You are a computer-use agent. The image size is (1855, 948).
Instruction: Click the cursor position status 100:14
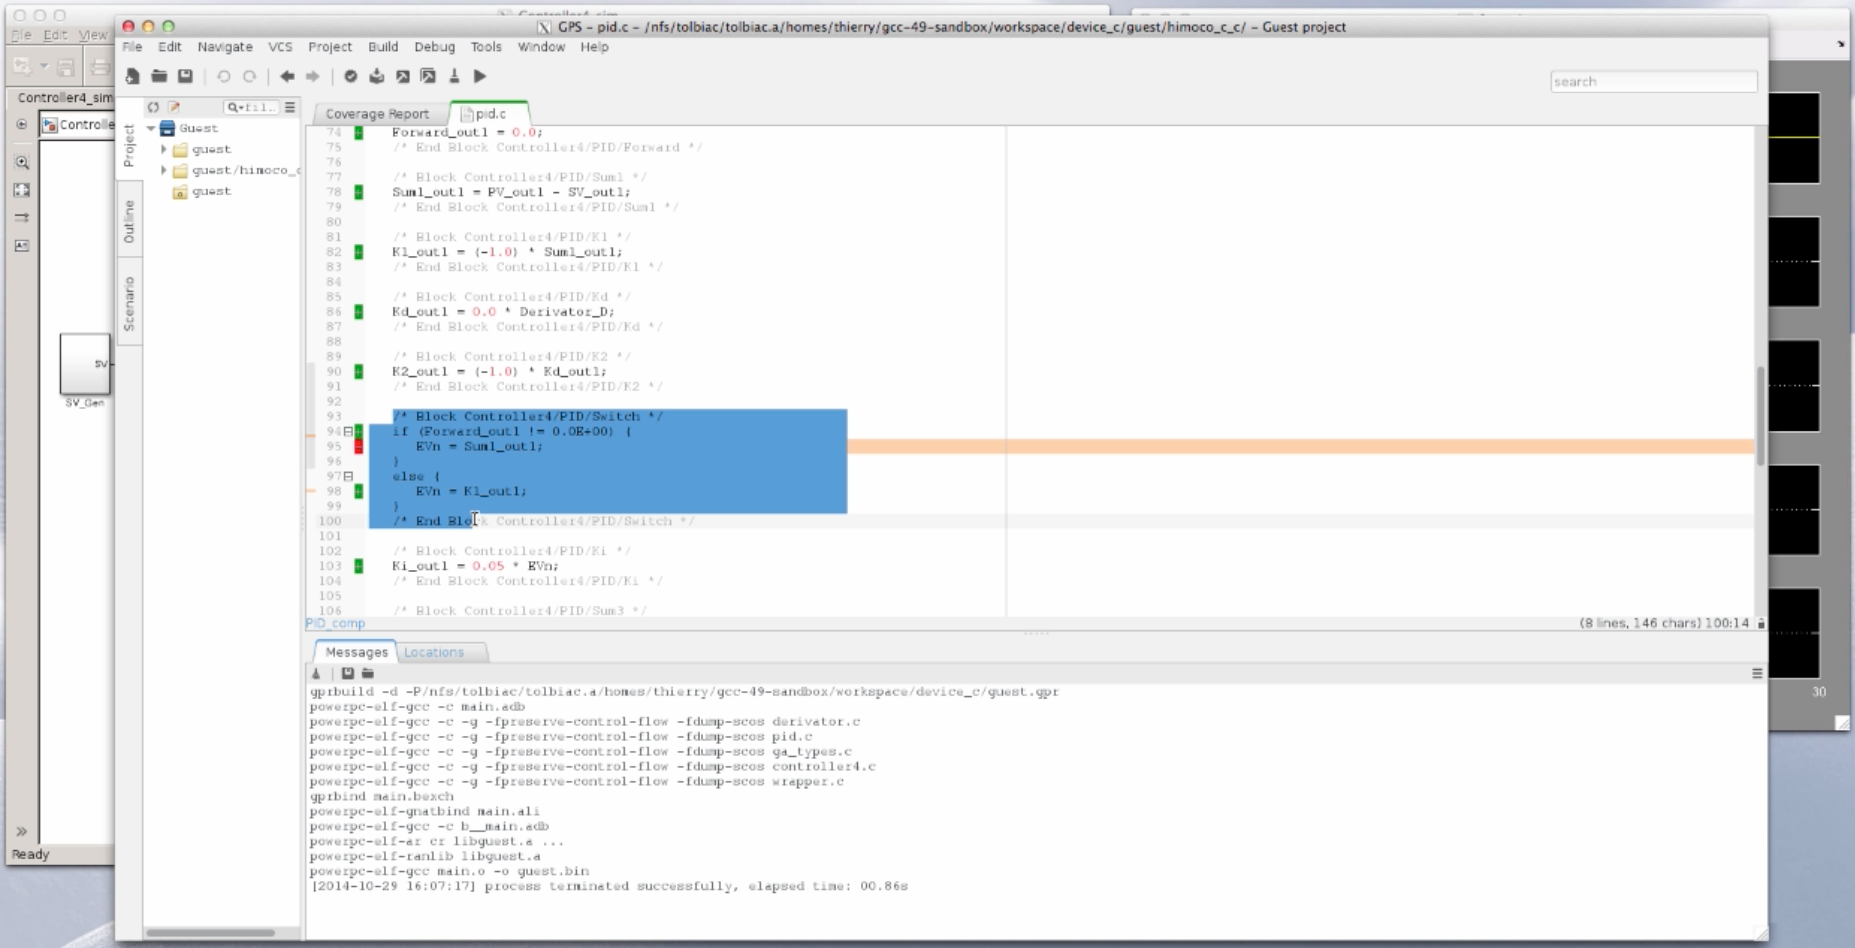1726,623
